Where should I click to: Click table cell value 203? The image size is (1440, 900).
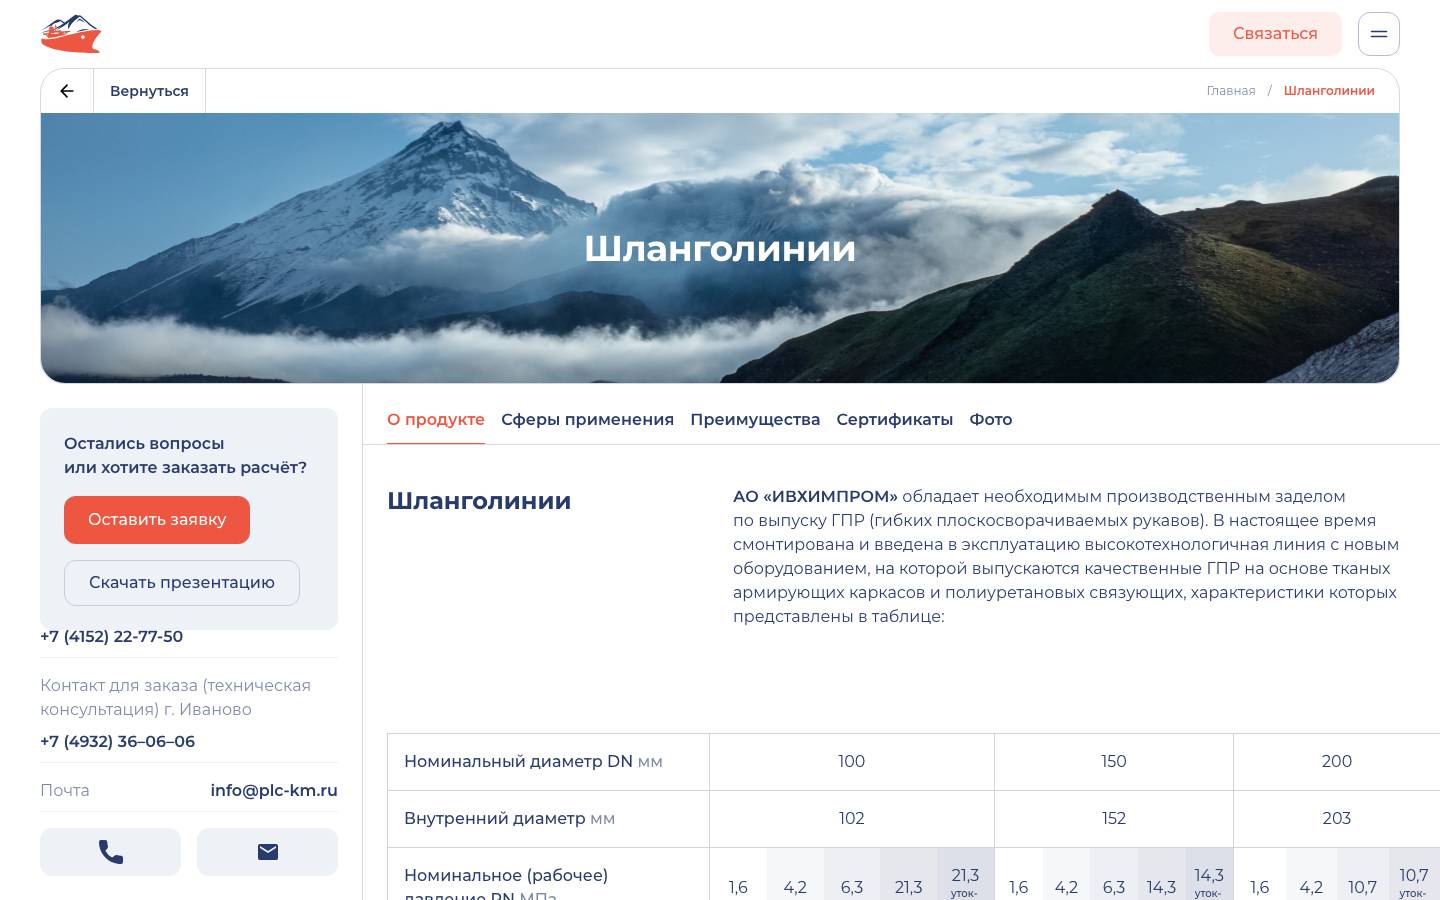coord(1336,819)
